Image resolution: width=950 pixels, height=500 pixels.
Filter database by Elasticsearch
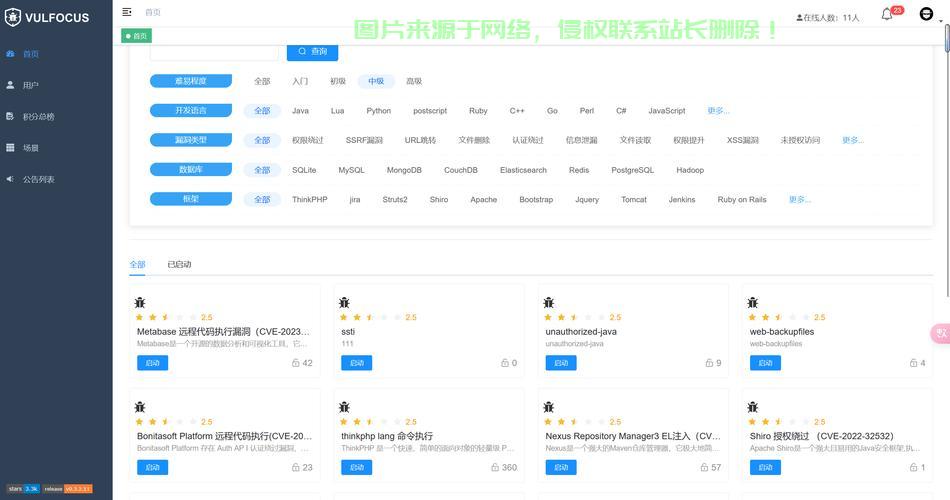tap(523, 170)
